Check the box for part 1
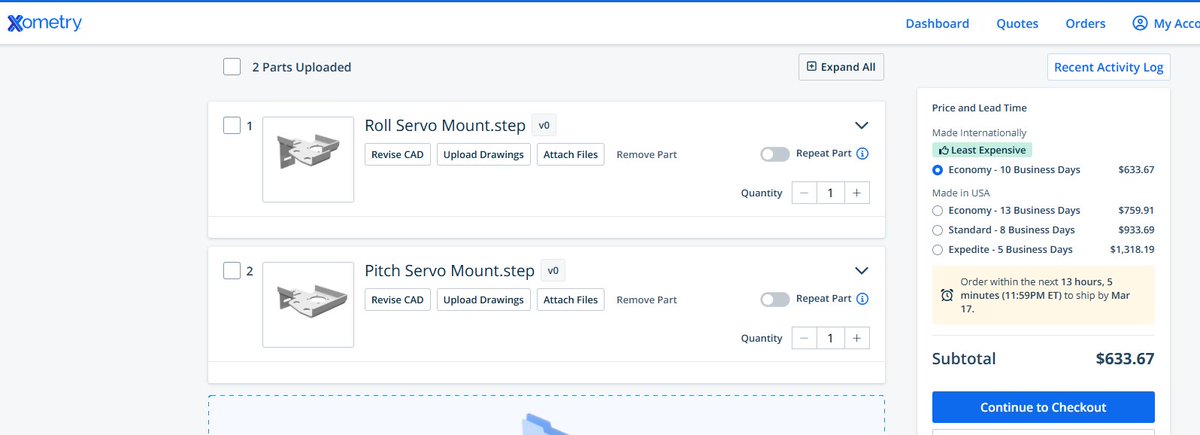This screenshot has height=435, width=1200. point(232,125)
